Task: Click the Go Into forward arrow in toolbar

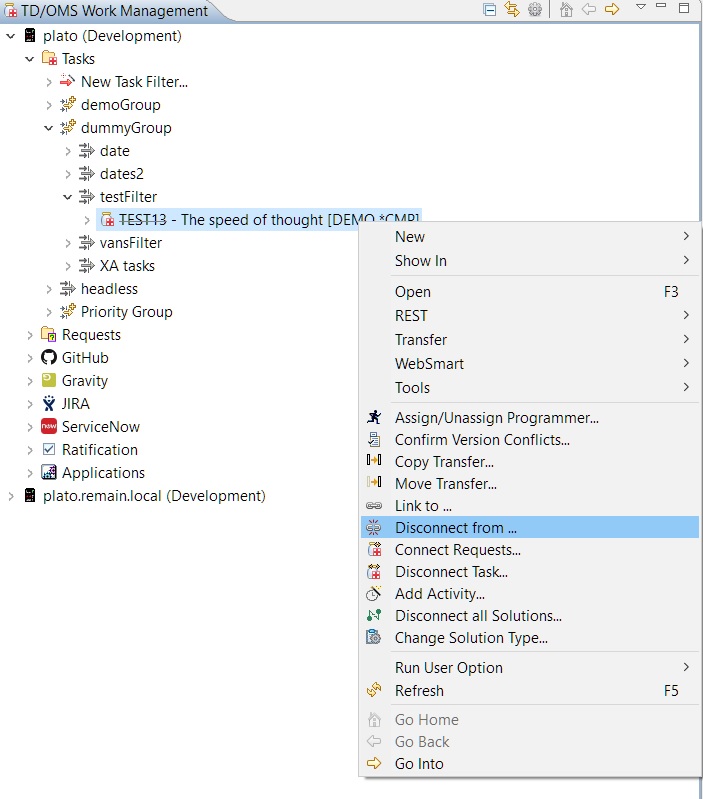Action: [x=612, y=10]
